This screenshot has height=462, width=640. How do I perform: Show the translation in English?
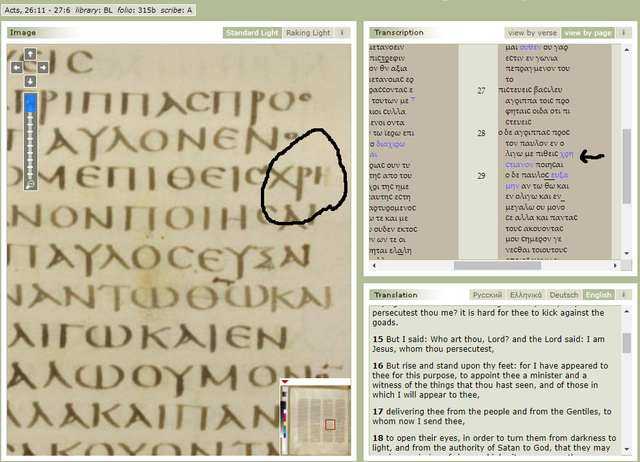click(x=598, y=295)
